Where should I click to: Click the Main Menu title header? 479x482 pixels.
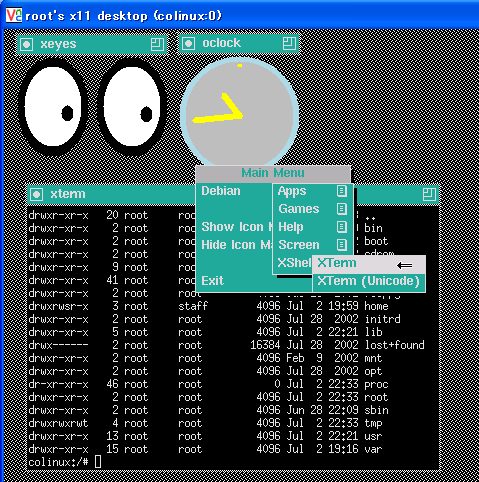(273, 173)
